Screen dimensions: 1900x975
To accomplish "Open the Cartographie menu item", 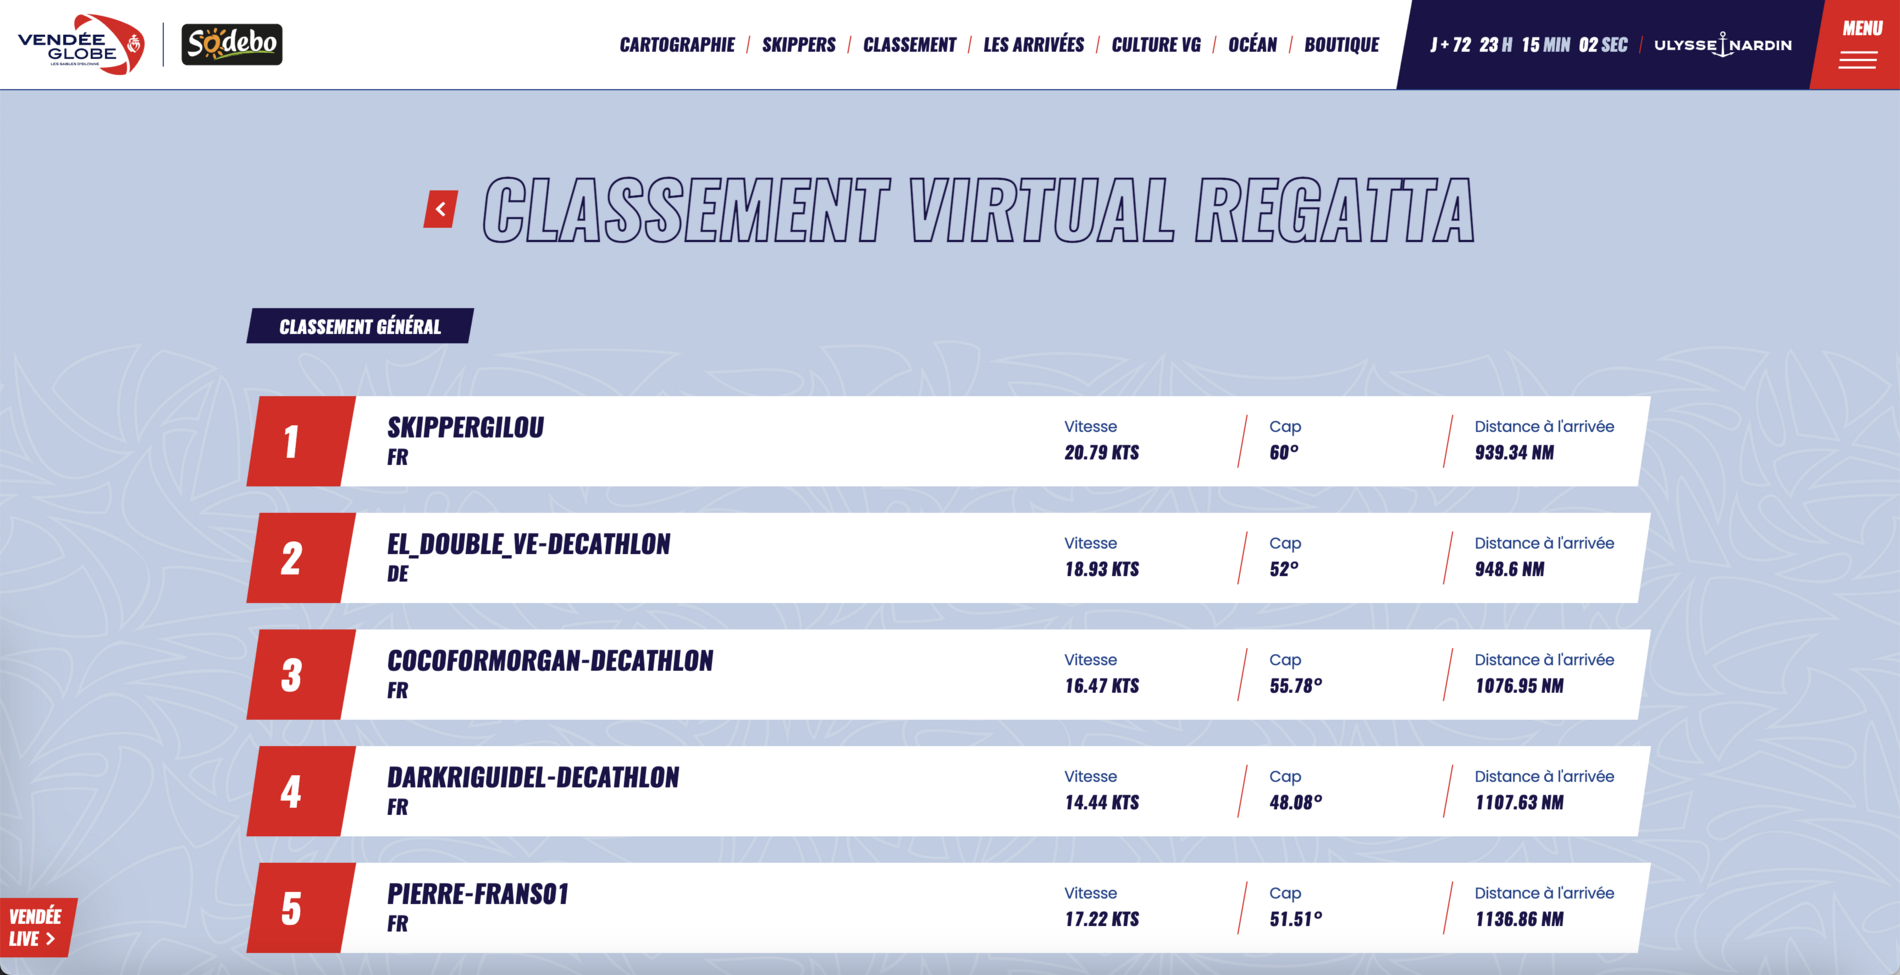I will pyautogui.click(x=677, y=45).
